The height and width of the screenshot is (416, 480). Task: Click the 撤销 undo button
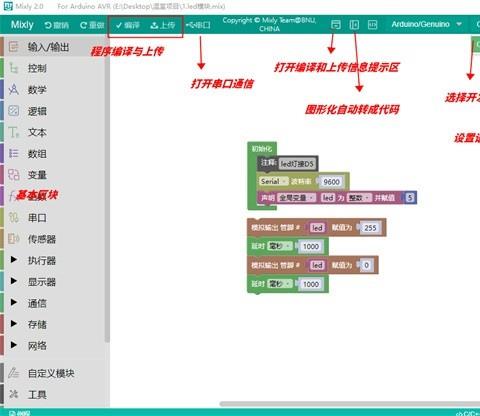pos(56,25)
